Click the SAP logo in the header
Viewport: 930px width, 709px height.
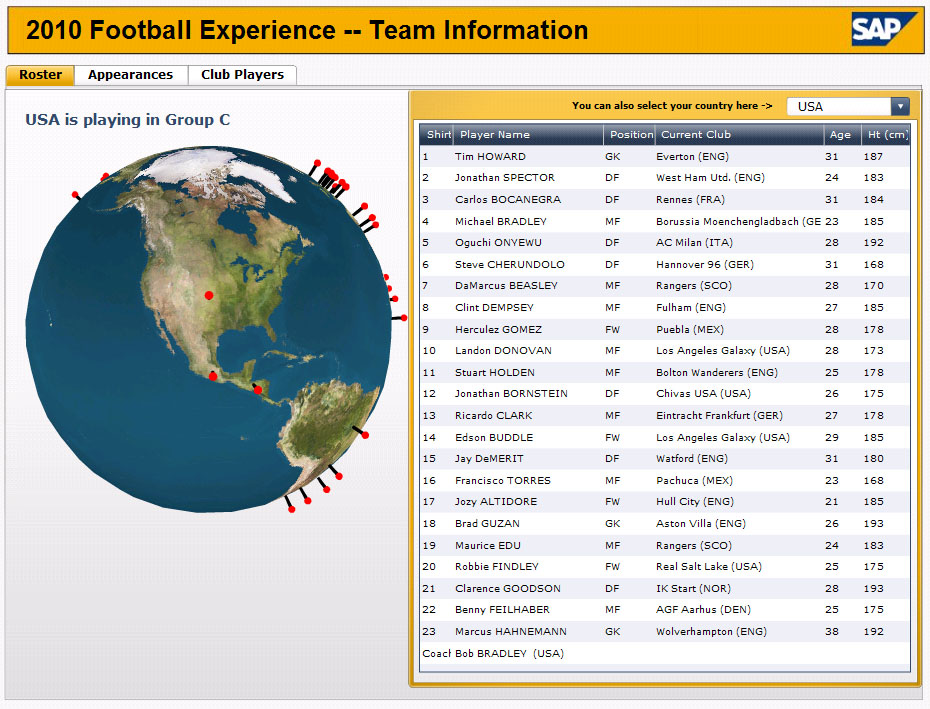click(884, 30)
